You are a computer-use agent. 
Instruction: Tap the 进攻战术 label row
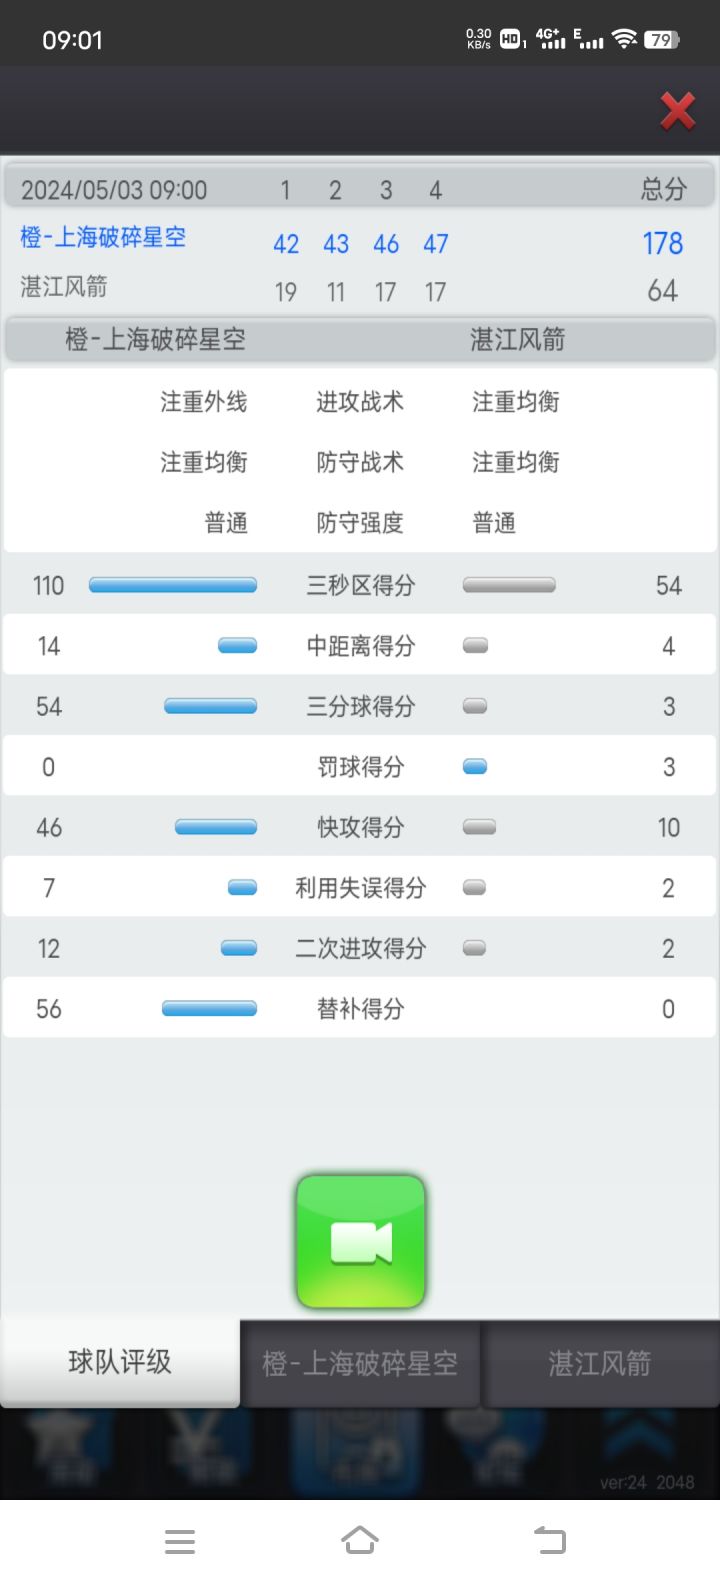[x=360, y=402]
